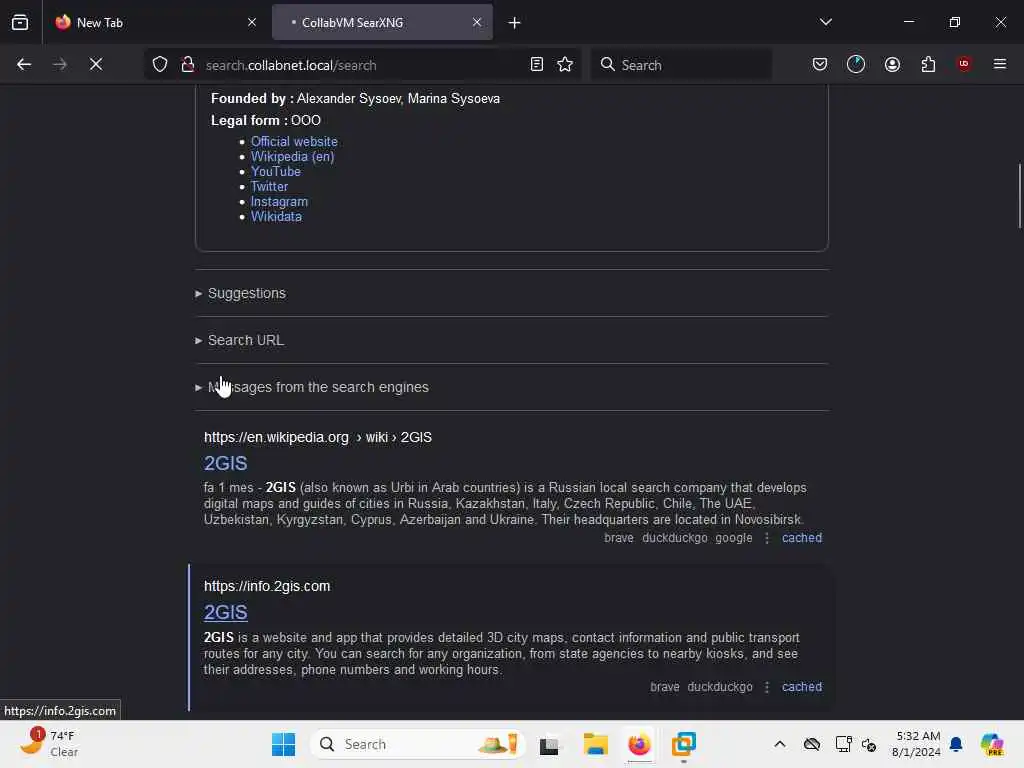Close the New Tab tab
The height and width of the screenshot is (768, 1024).
tap(252, 22)
